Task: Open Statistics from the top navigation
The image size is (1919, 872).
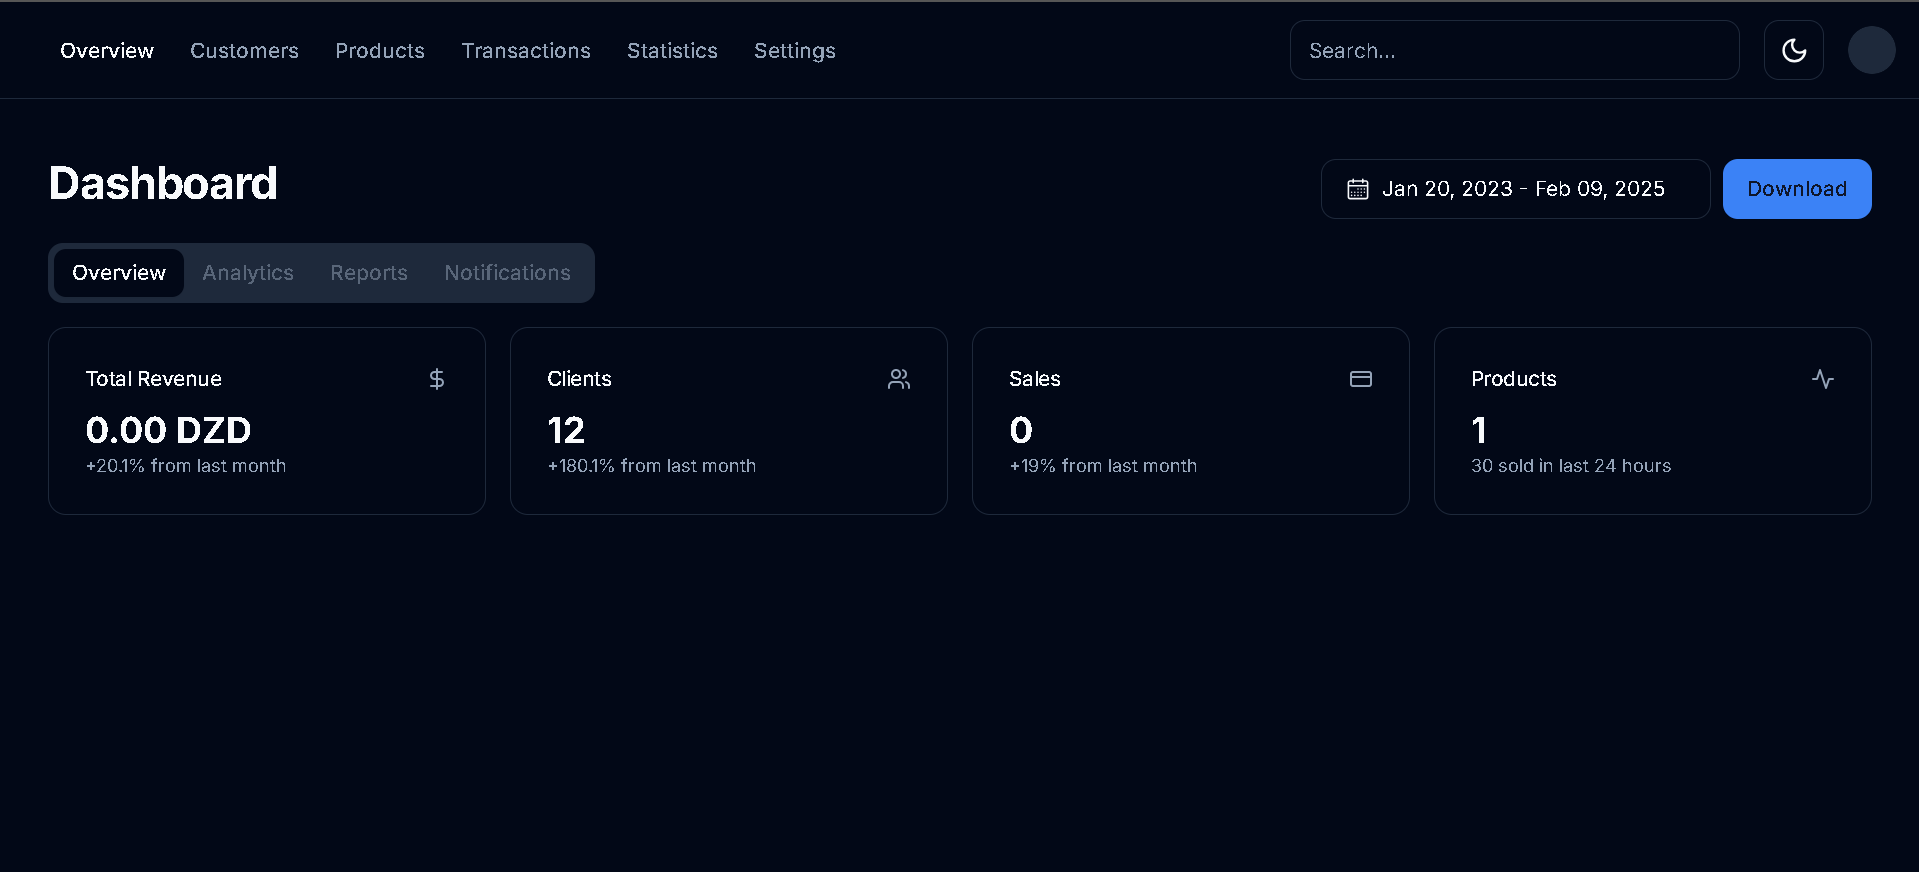Action: 672,51
